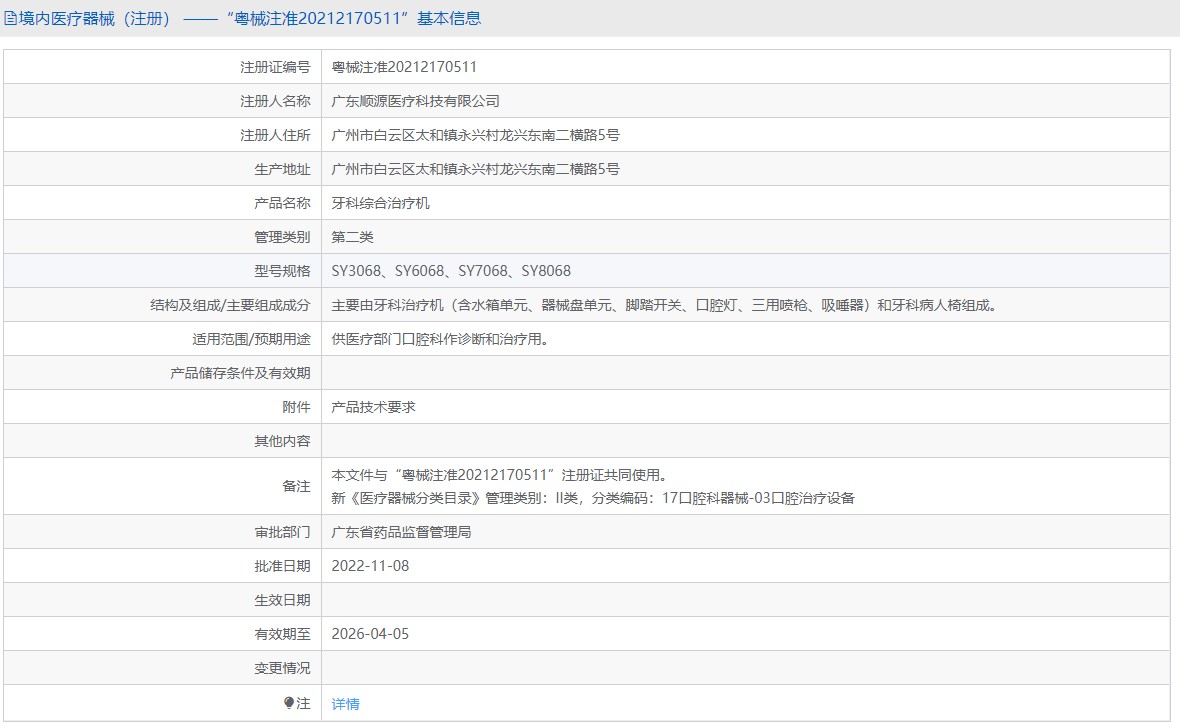
Task: Click the product name 牙科综合治疗机
Action: (380, 203)
